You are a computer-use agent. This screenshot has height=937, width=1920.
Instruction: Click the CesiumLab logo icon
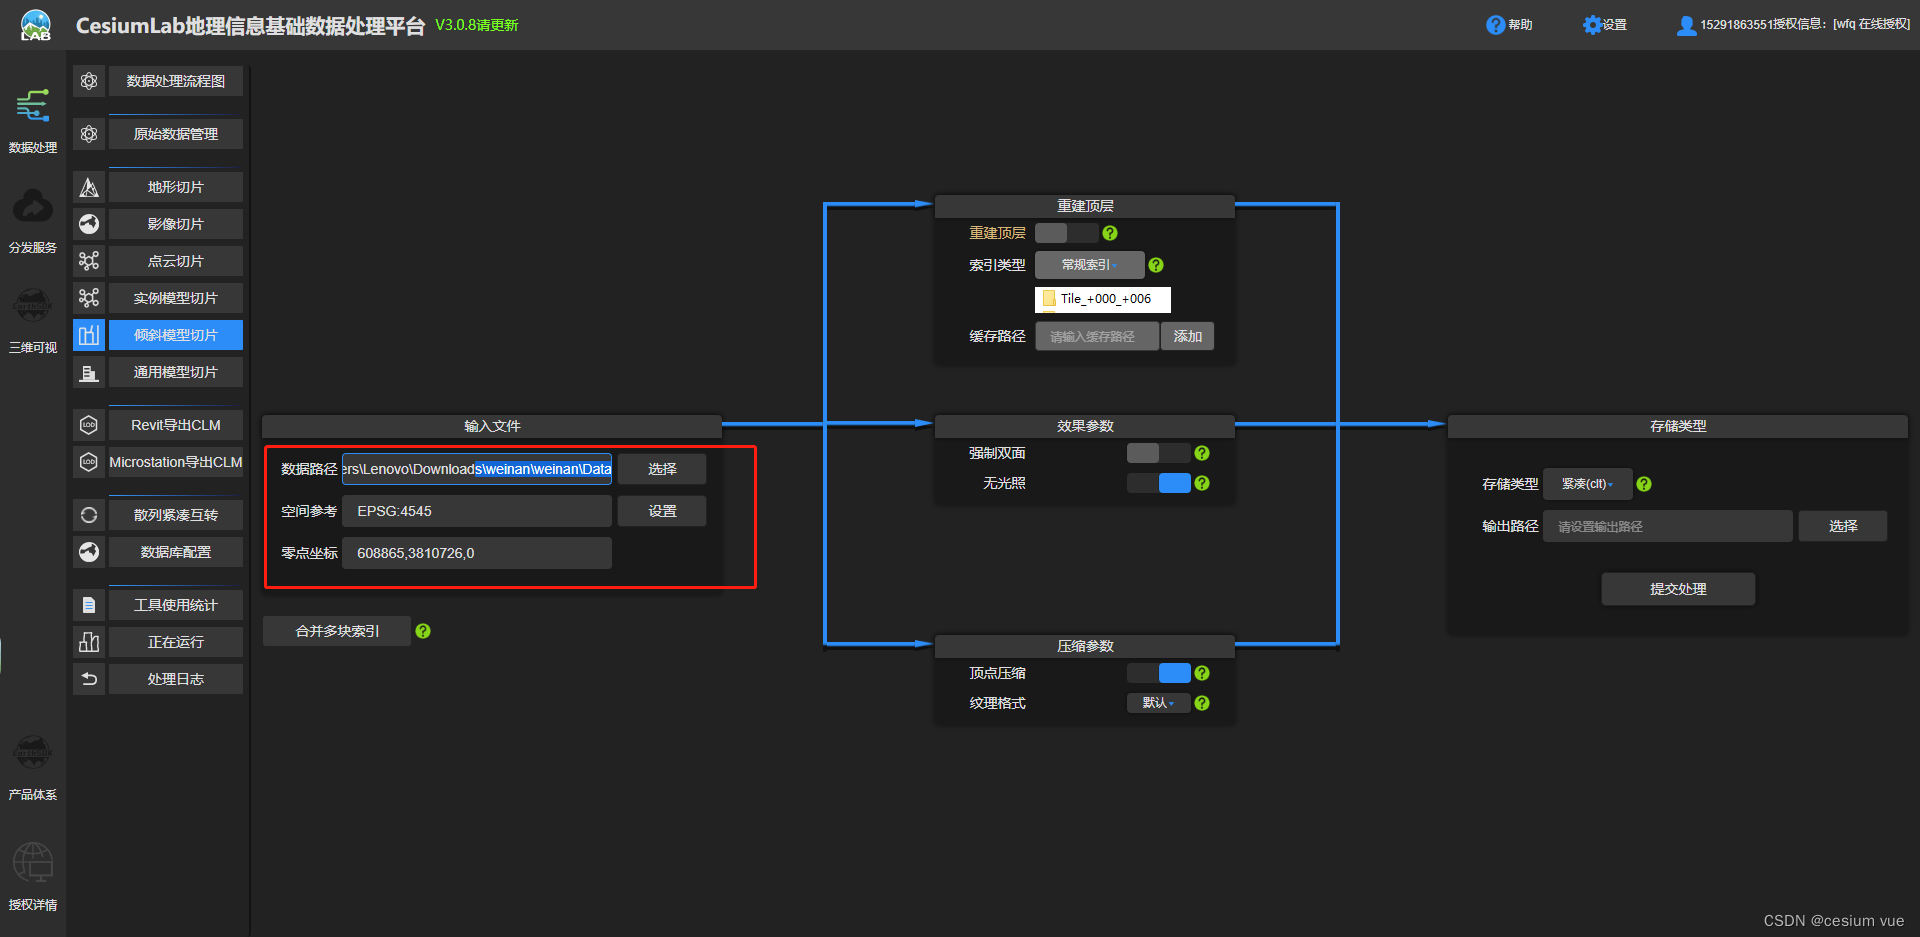coord(35,25)
